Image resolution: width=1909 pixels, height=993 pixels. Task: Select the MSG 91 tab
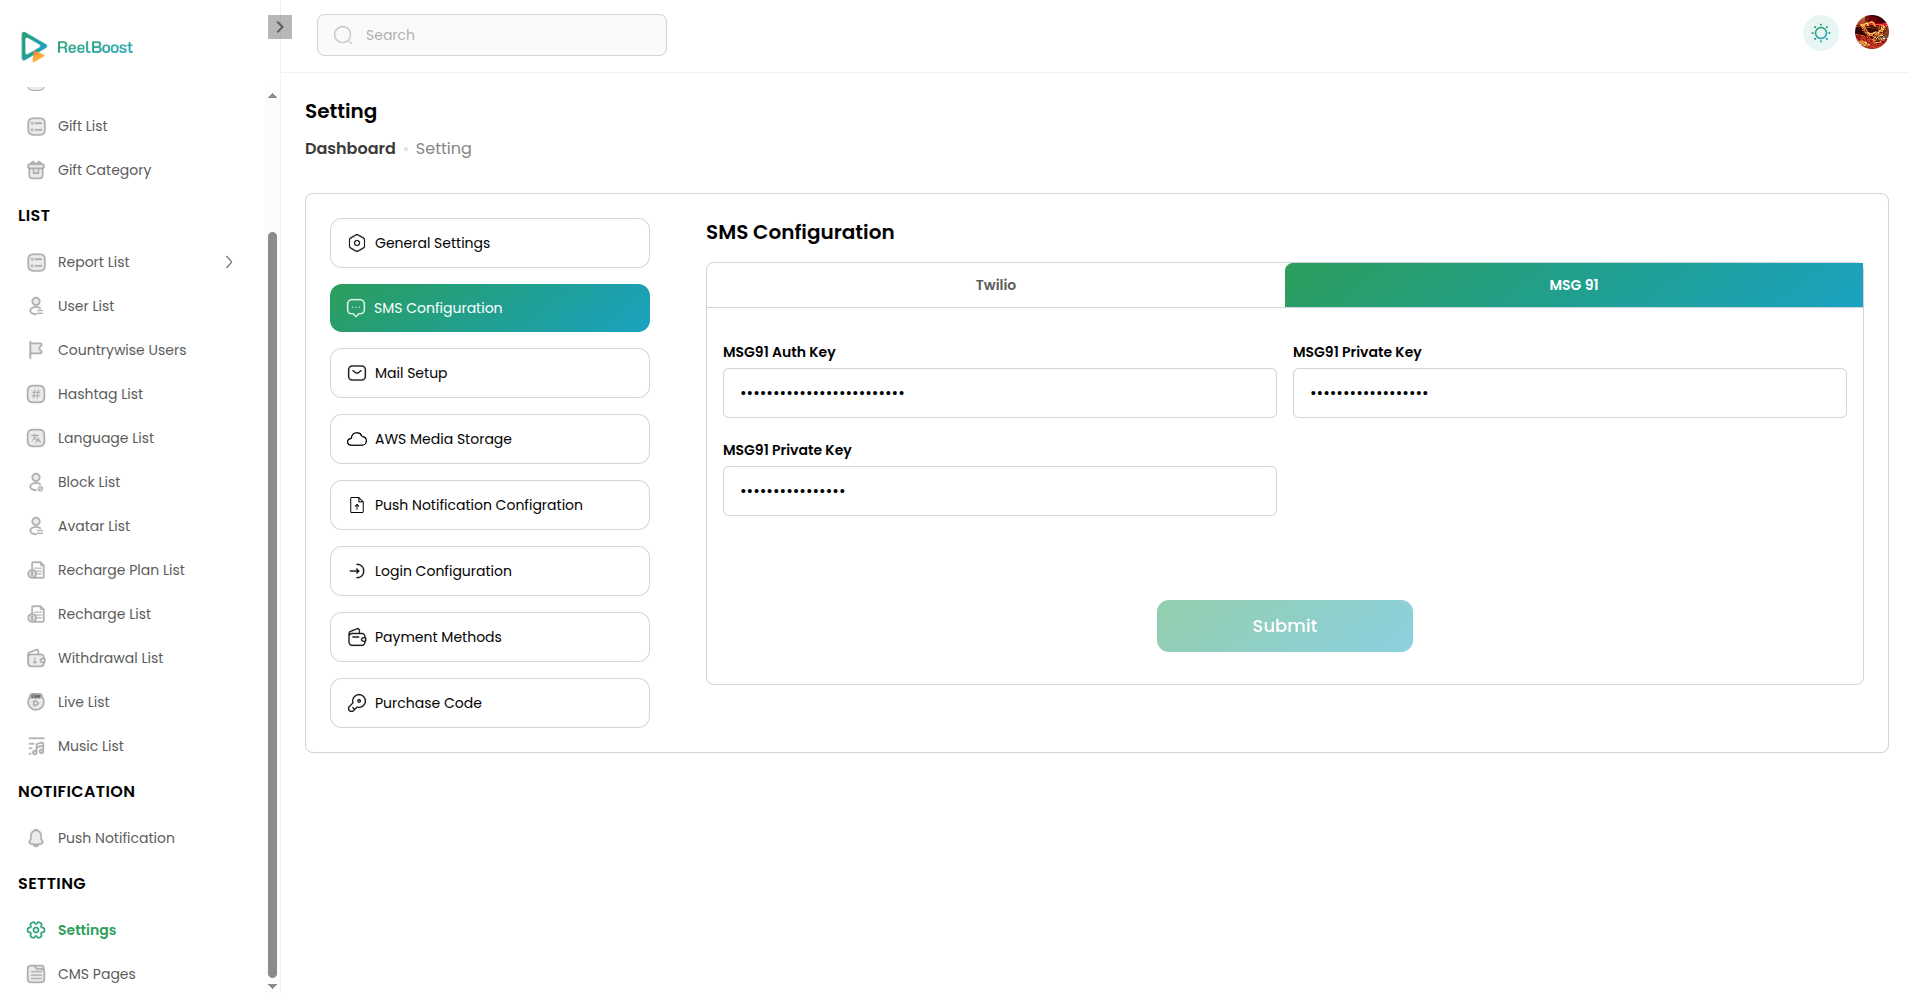tap(1573, 285)
